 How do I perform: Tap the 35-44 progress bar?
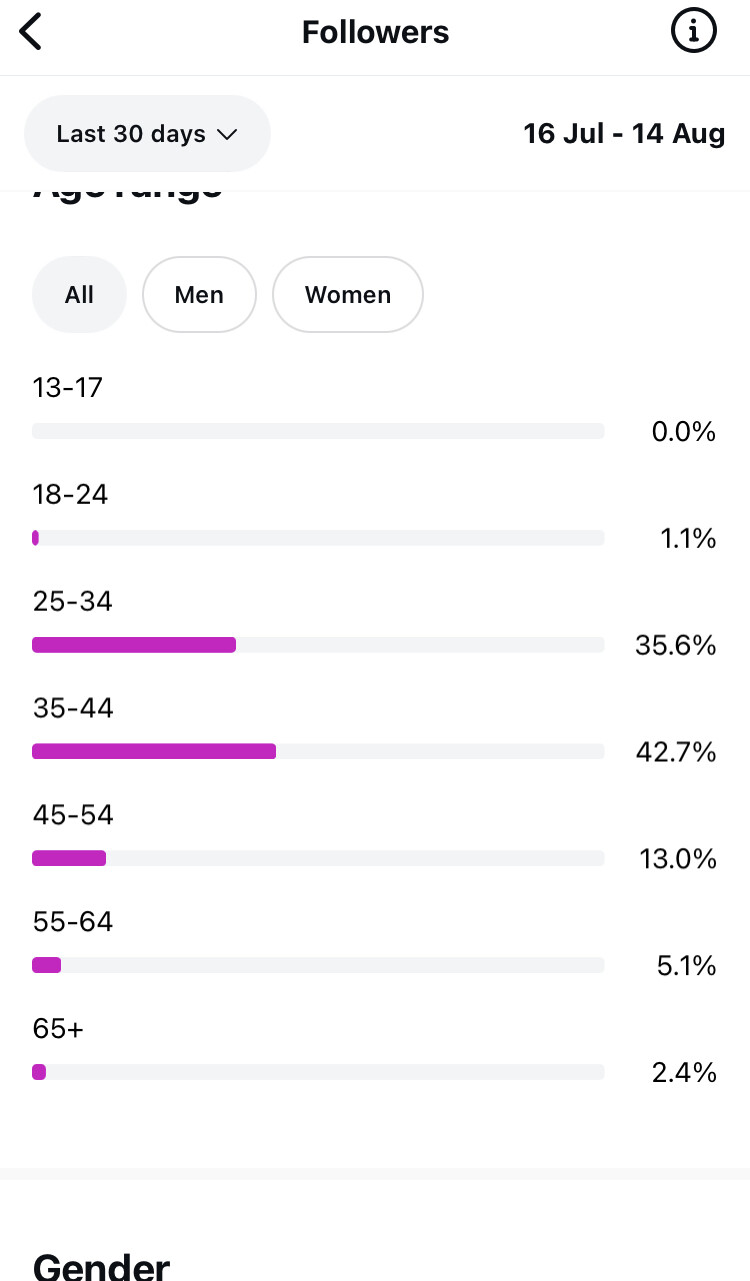tap(154, 751)
